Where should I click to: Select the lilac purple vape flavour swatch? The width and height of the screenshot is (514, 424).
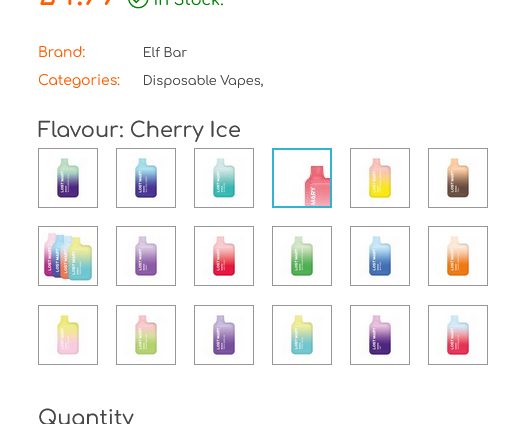[146, 256]
